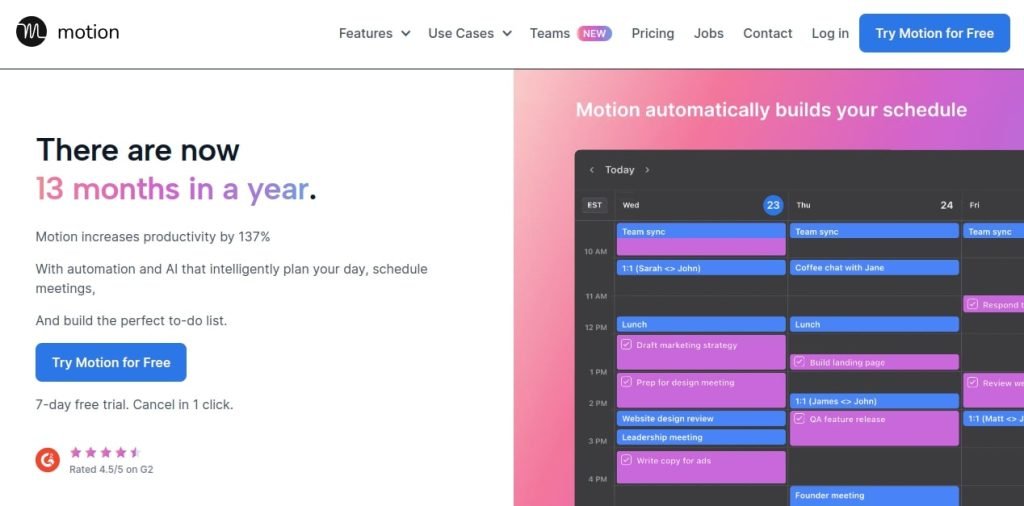The image size is (1024, 506).
Task: Click the EST timezone badge
Action: [x=595, y=205]
